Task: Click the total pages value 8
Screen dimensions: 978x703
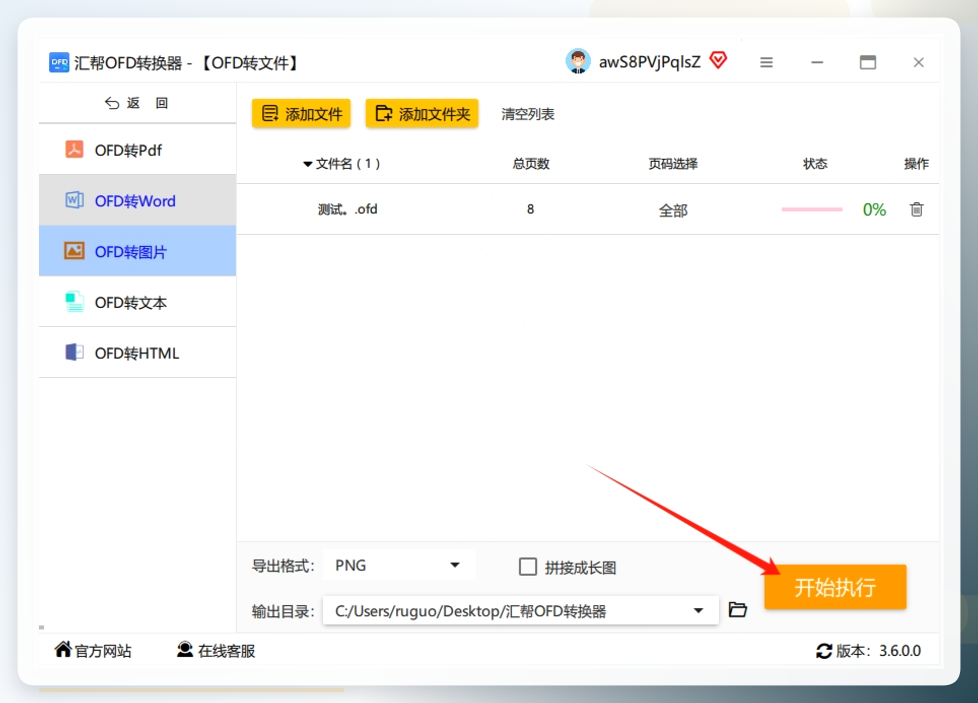Action: [530, 209]
